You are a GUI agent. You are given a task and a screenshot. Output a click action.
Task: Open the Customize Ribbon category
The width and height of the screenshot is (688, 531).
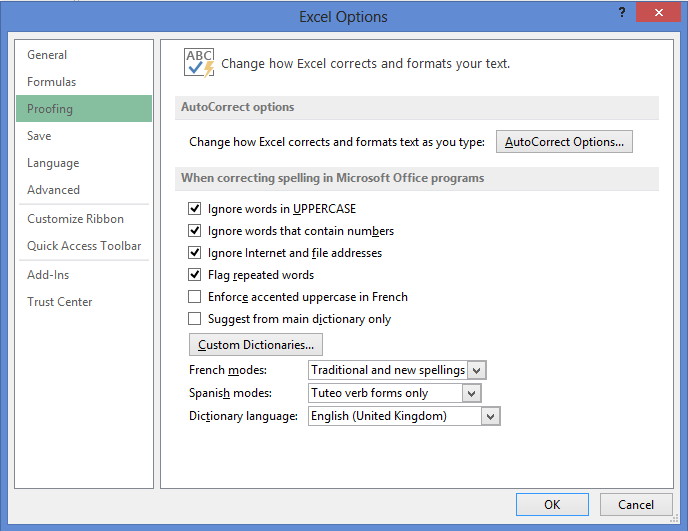[x=84, y=219]
